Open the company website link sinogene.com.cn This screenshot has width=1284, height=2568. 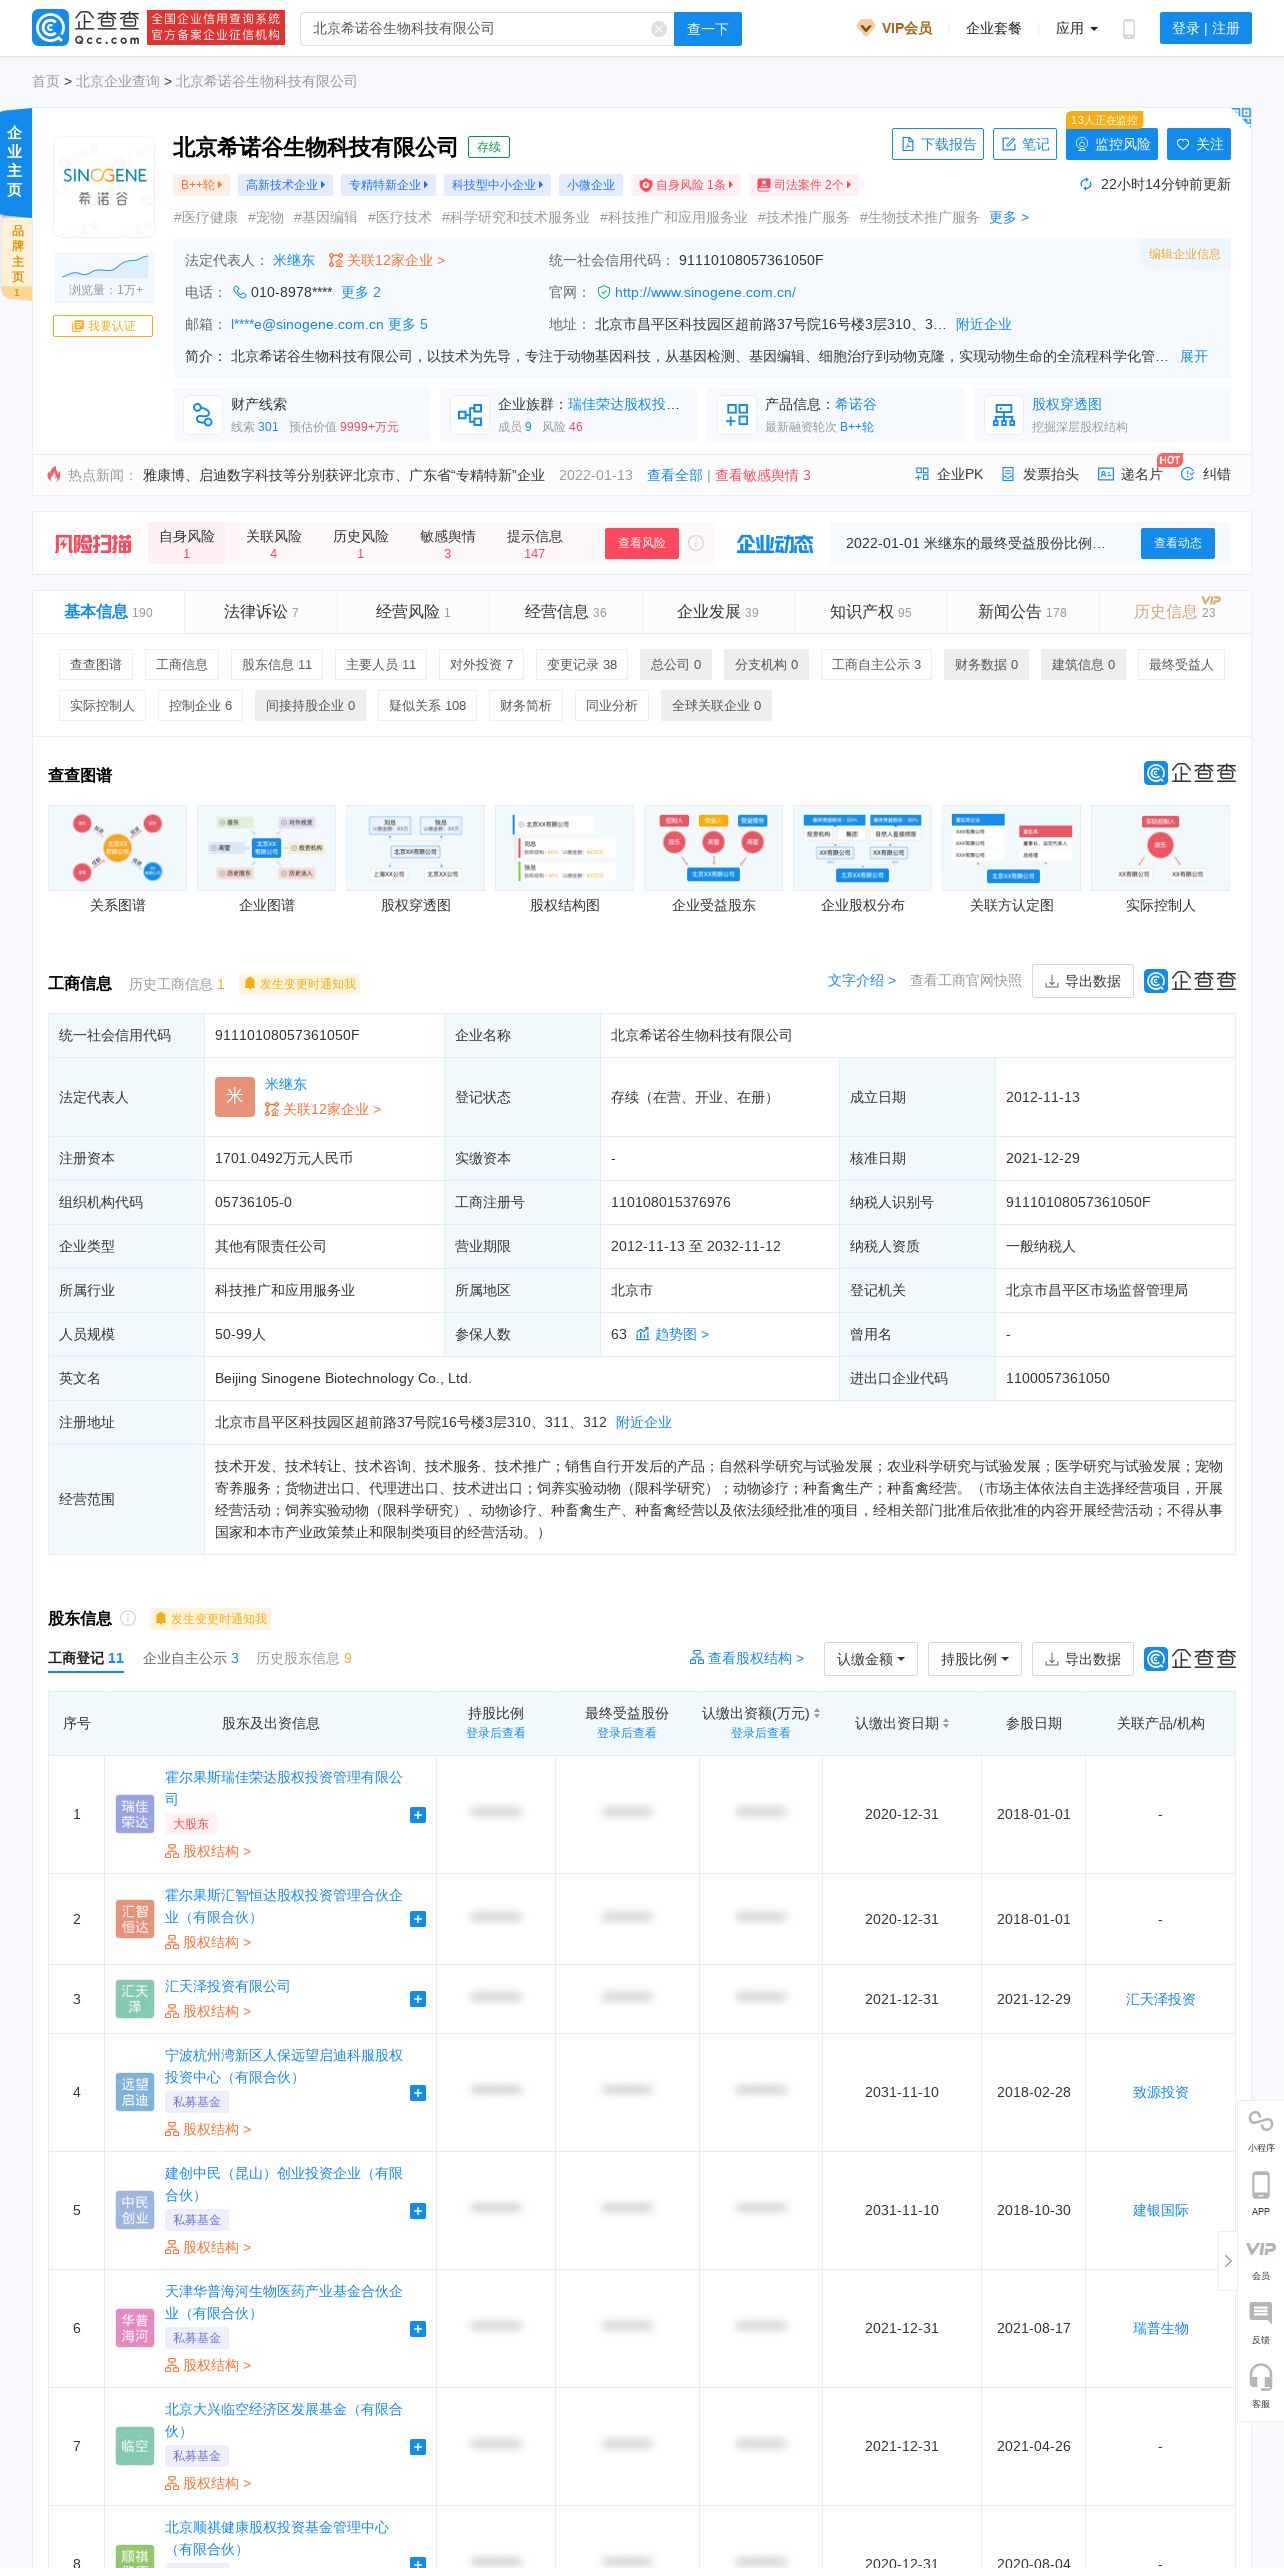(x=704, y=292)
